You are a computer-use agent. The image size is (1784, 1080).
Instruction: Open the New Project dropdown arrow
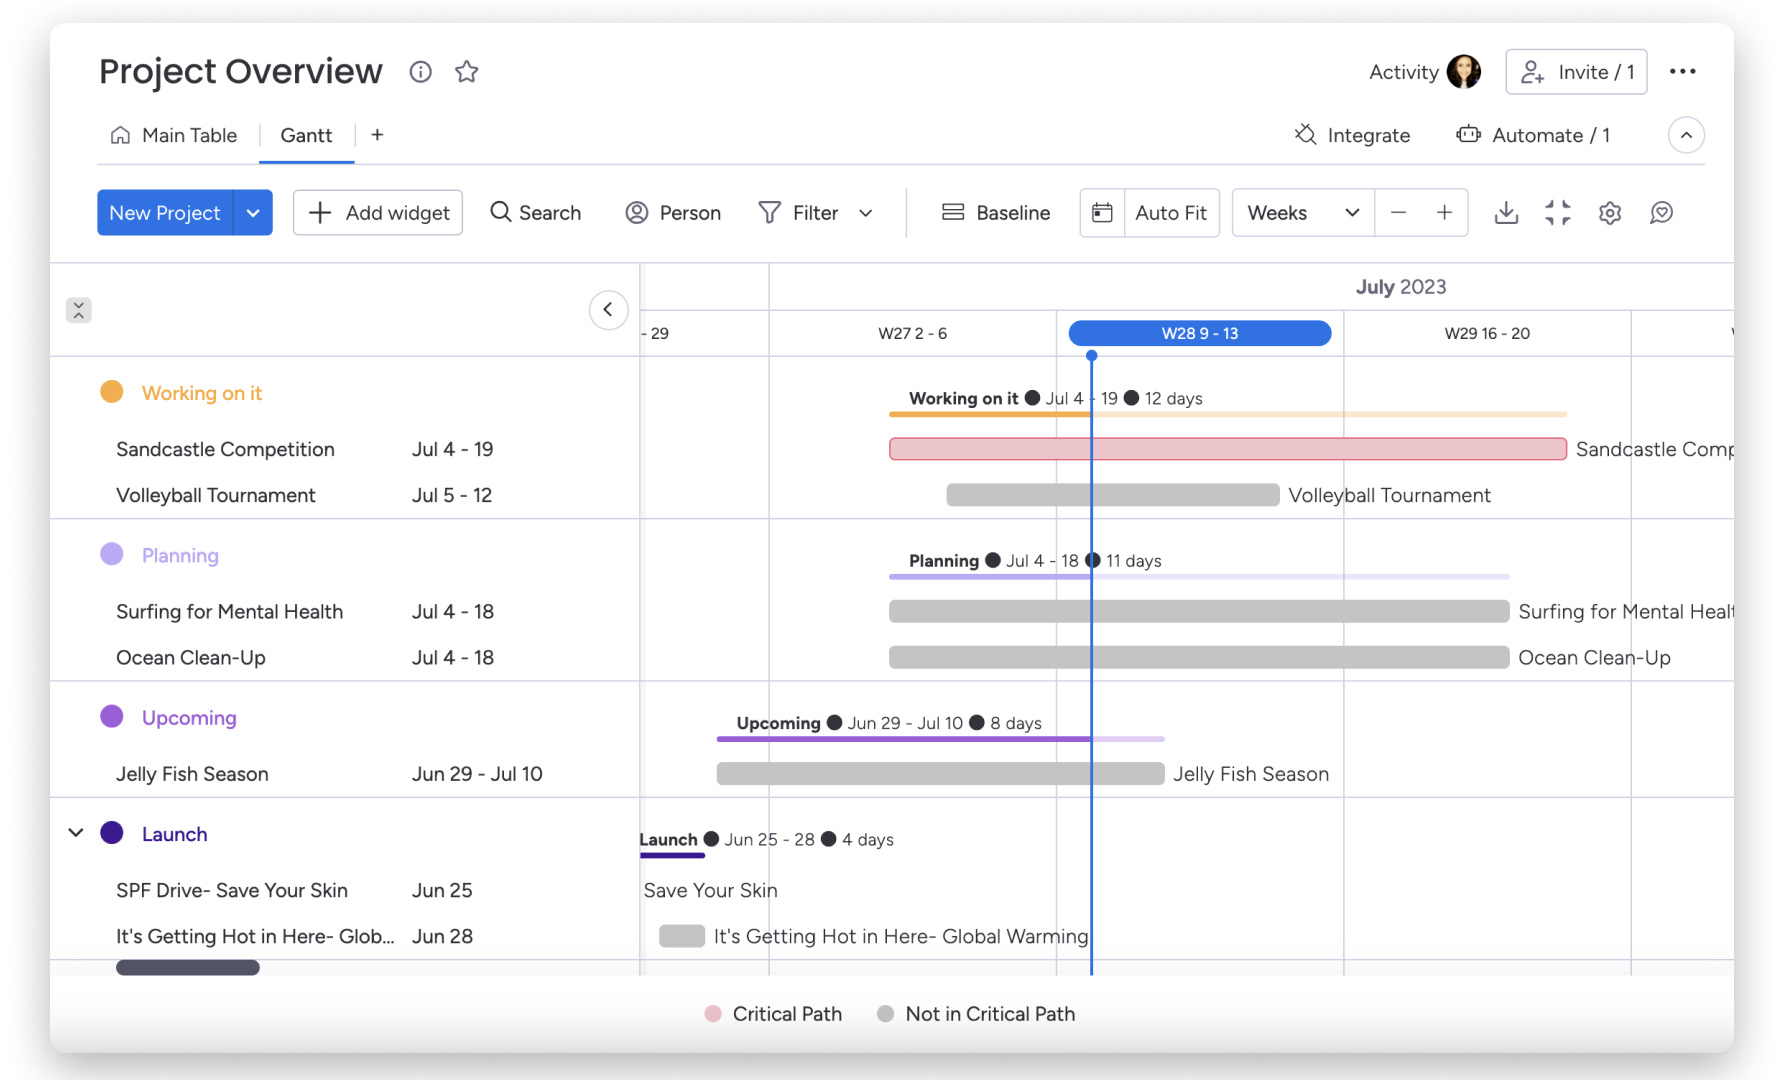pyautogui.click(x=253, y=212)
